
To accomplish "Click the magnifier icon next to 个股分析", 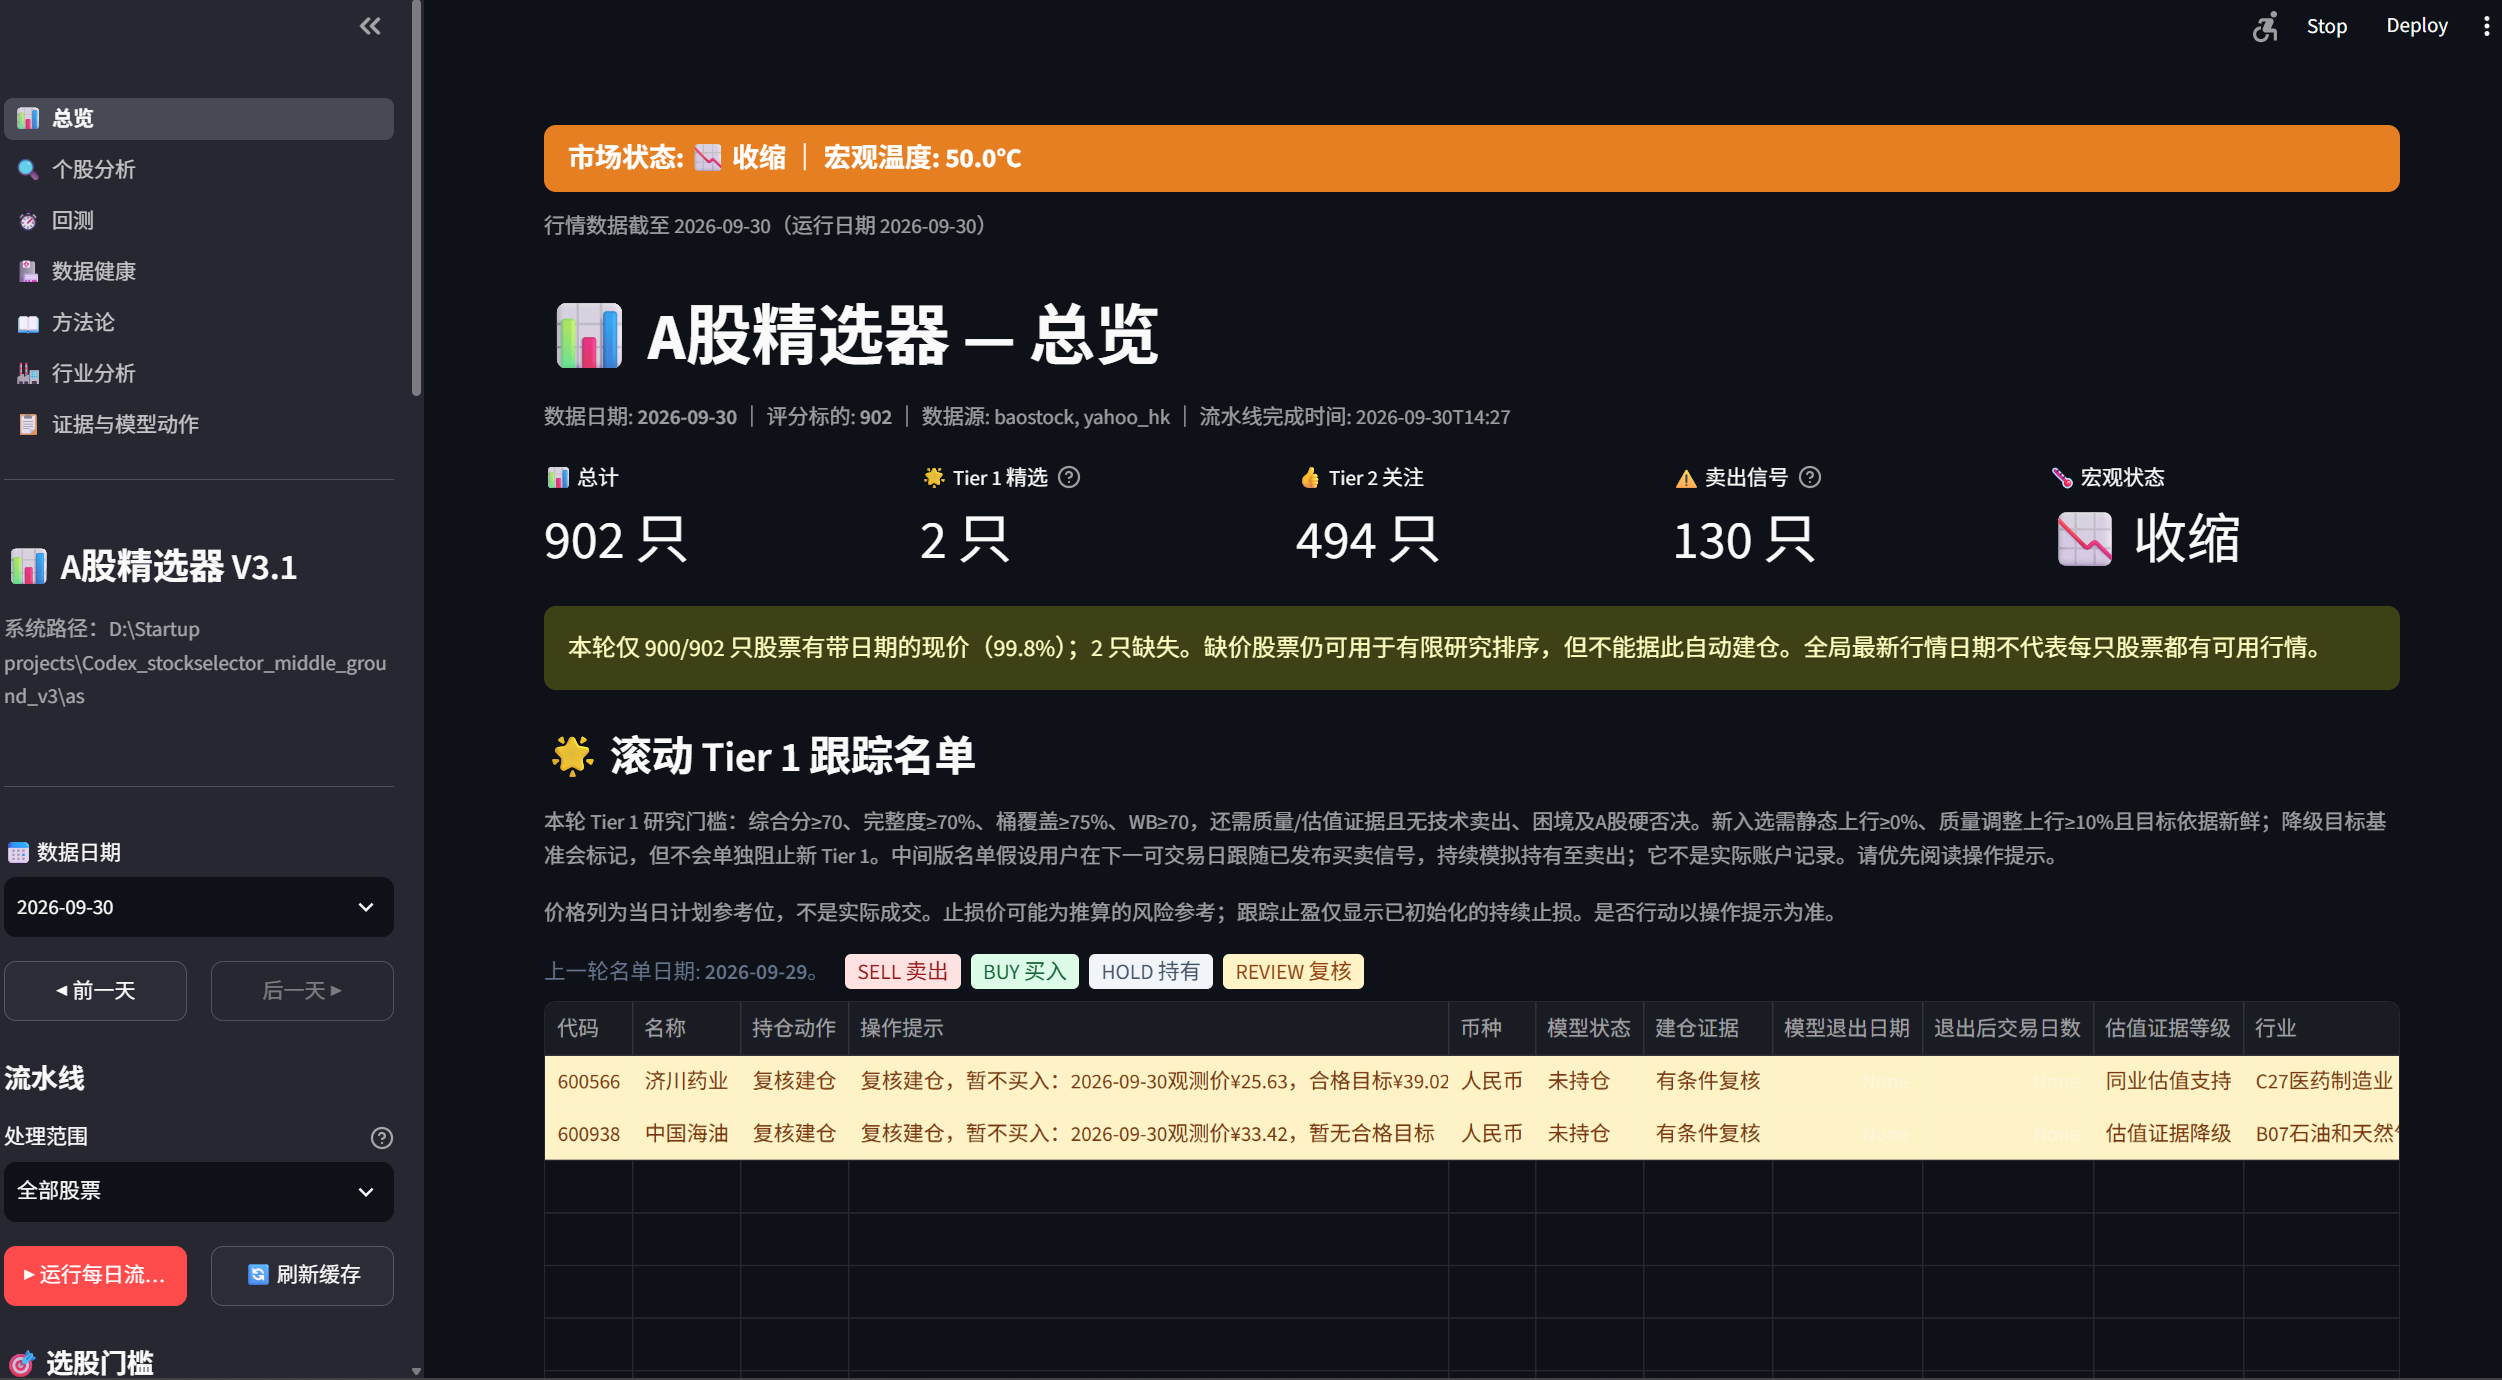I will pos(28,169).
